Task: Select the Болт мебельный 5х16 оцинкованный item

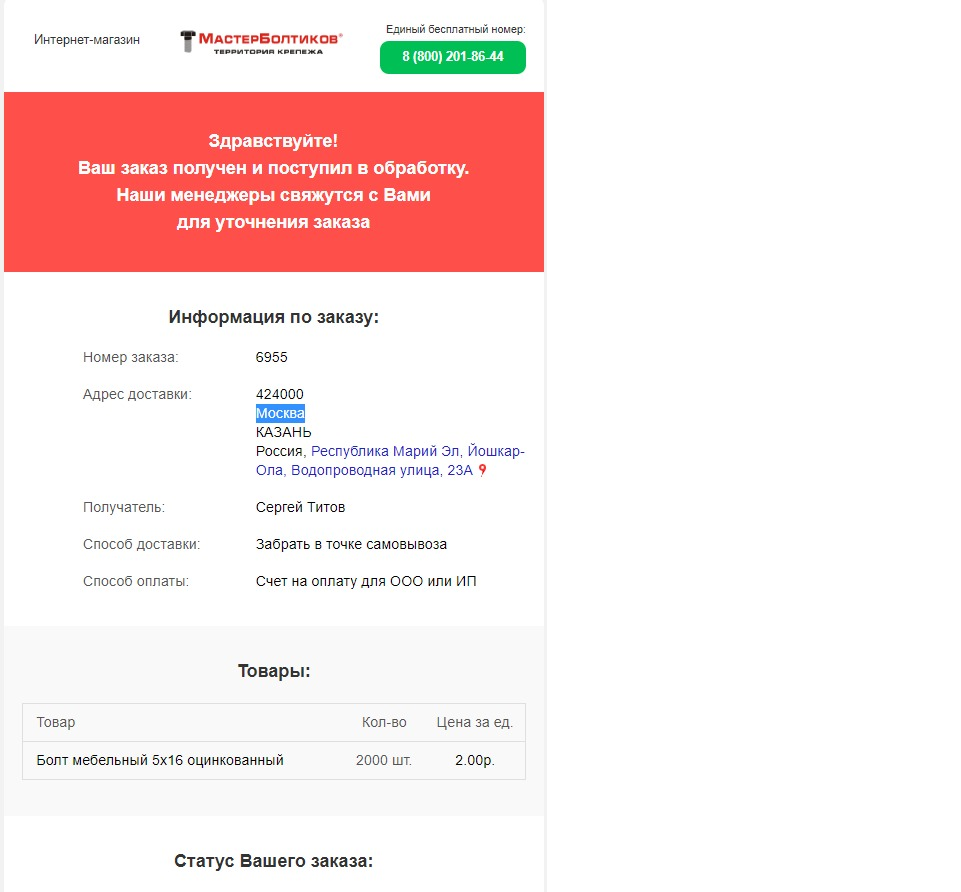Action: tap(160, 760)
